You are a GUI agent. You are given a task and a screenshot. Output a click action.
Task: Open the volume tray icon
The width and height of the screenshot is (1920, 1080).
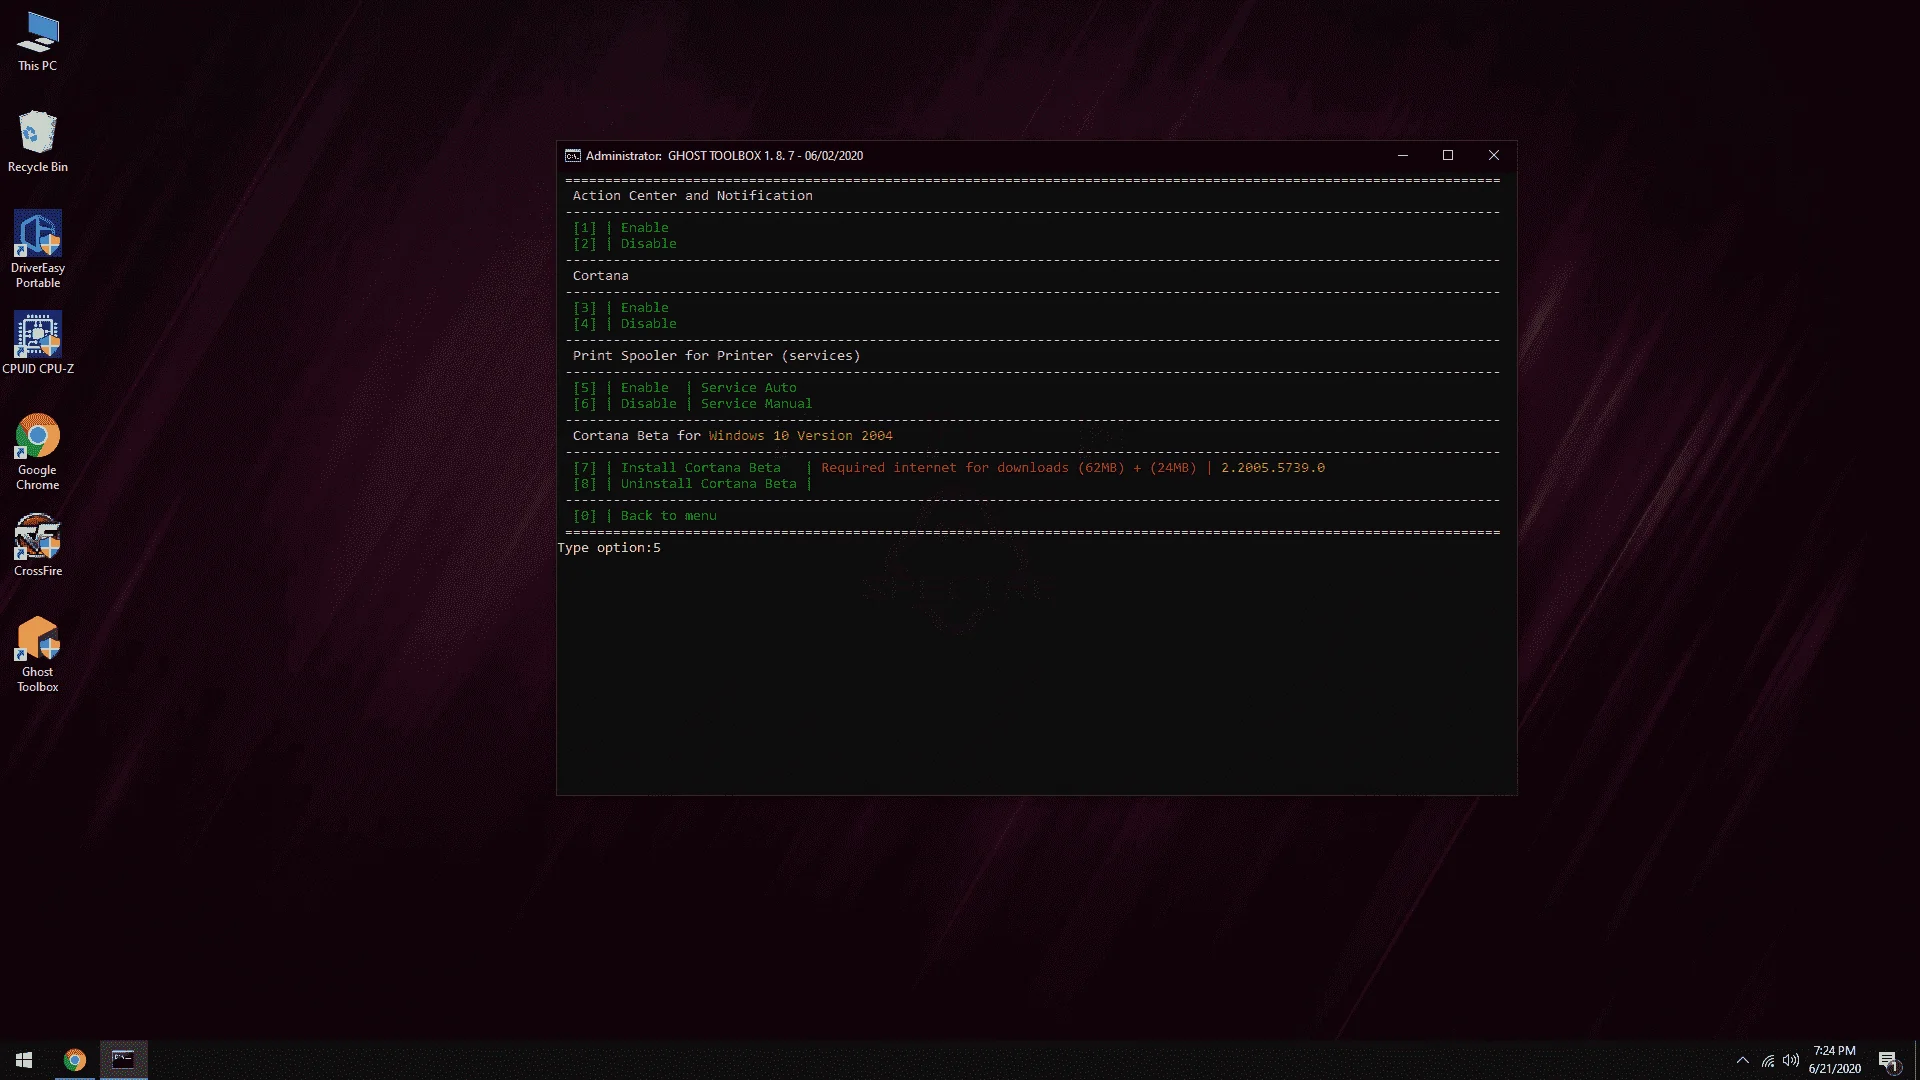click(x=1791, y=1060)
